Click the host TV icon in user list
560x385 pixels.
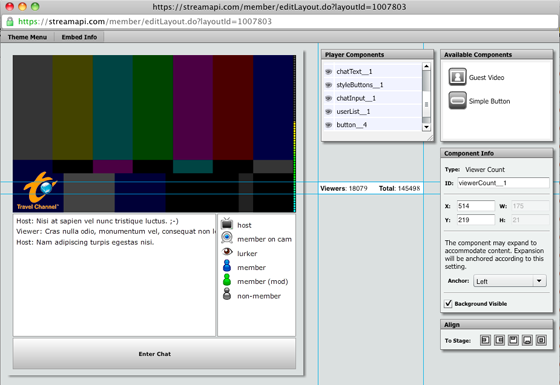(227, 224)
